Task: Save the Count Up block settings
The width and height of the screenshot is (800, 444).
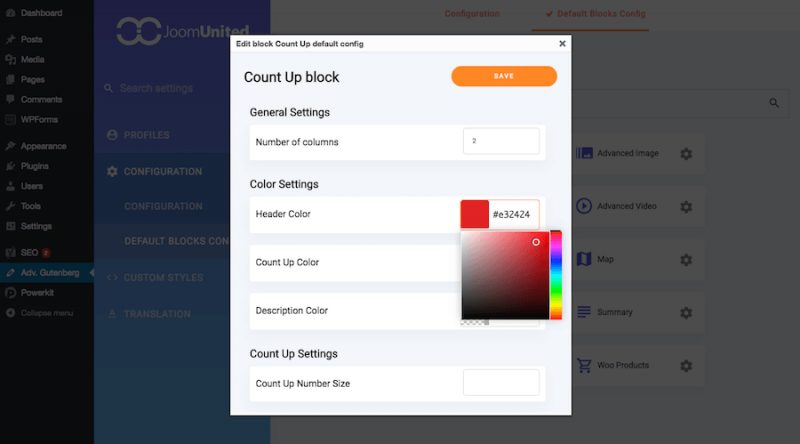Action: [x=504, y=76]
